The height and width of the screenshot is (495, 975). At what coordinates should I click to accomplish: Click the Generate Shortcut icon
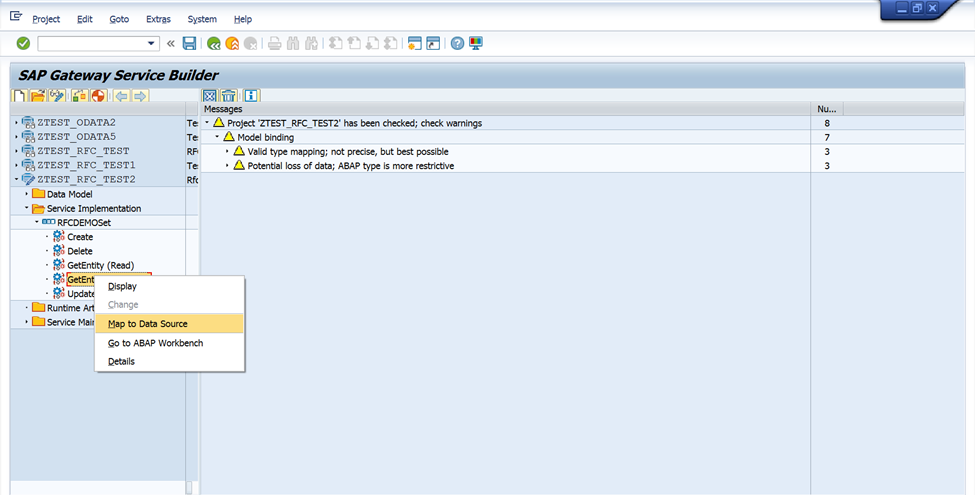[x=433, y=43]
